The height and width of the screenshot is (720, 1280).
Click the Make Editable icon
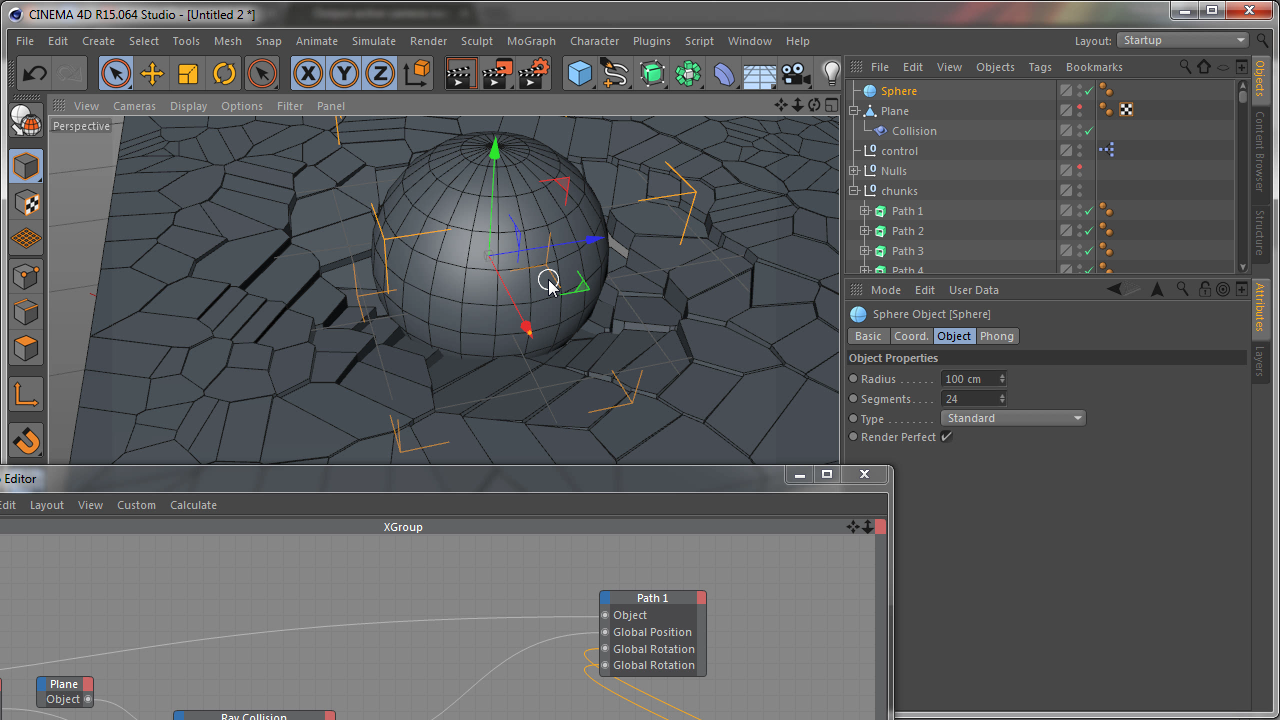pos(26,121)
